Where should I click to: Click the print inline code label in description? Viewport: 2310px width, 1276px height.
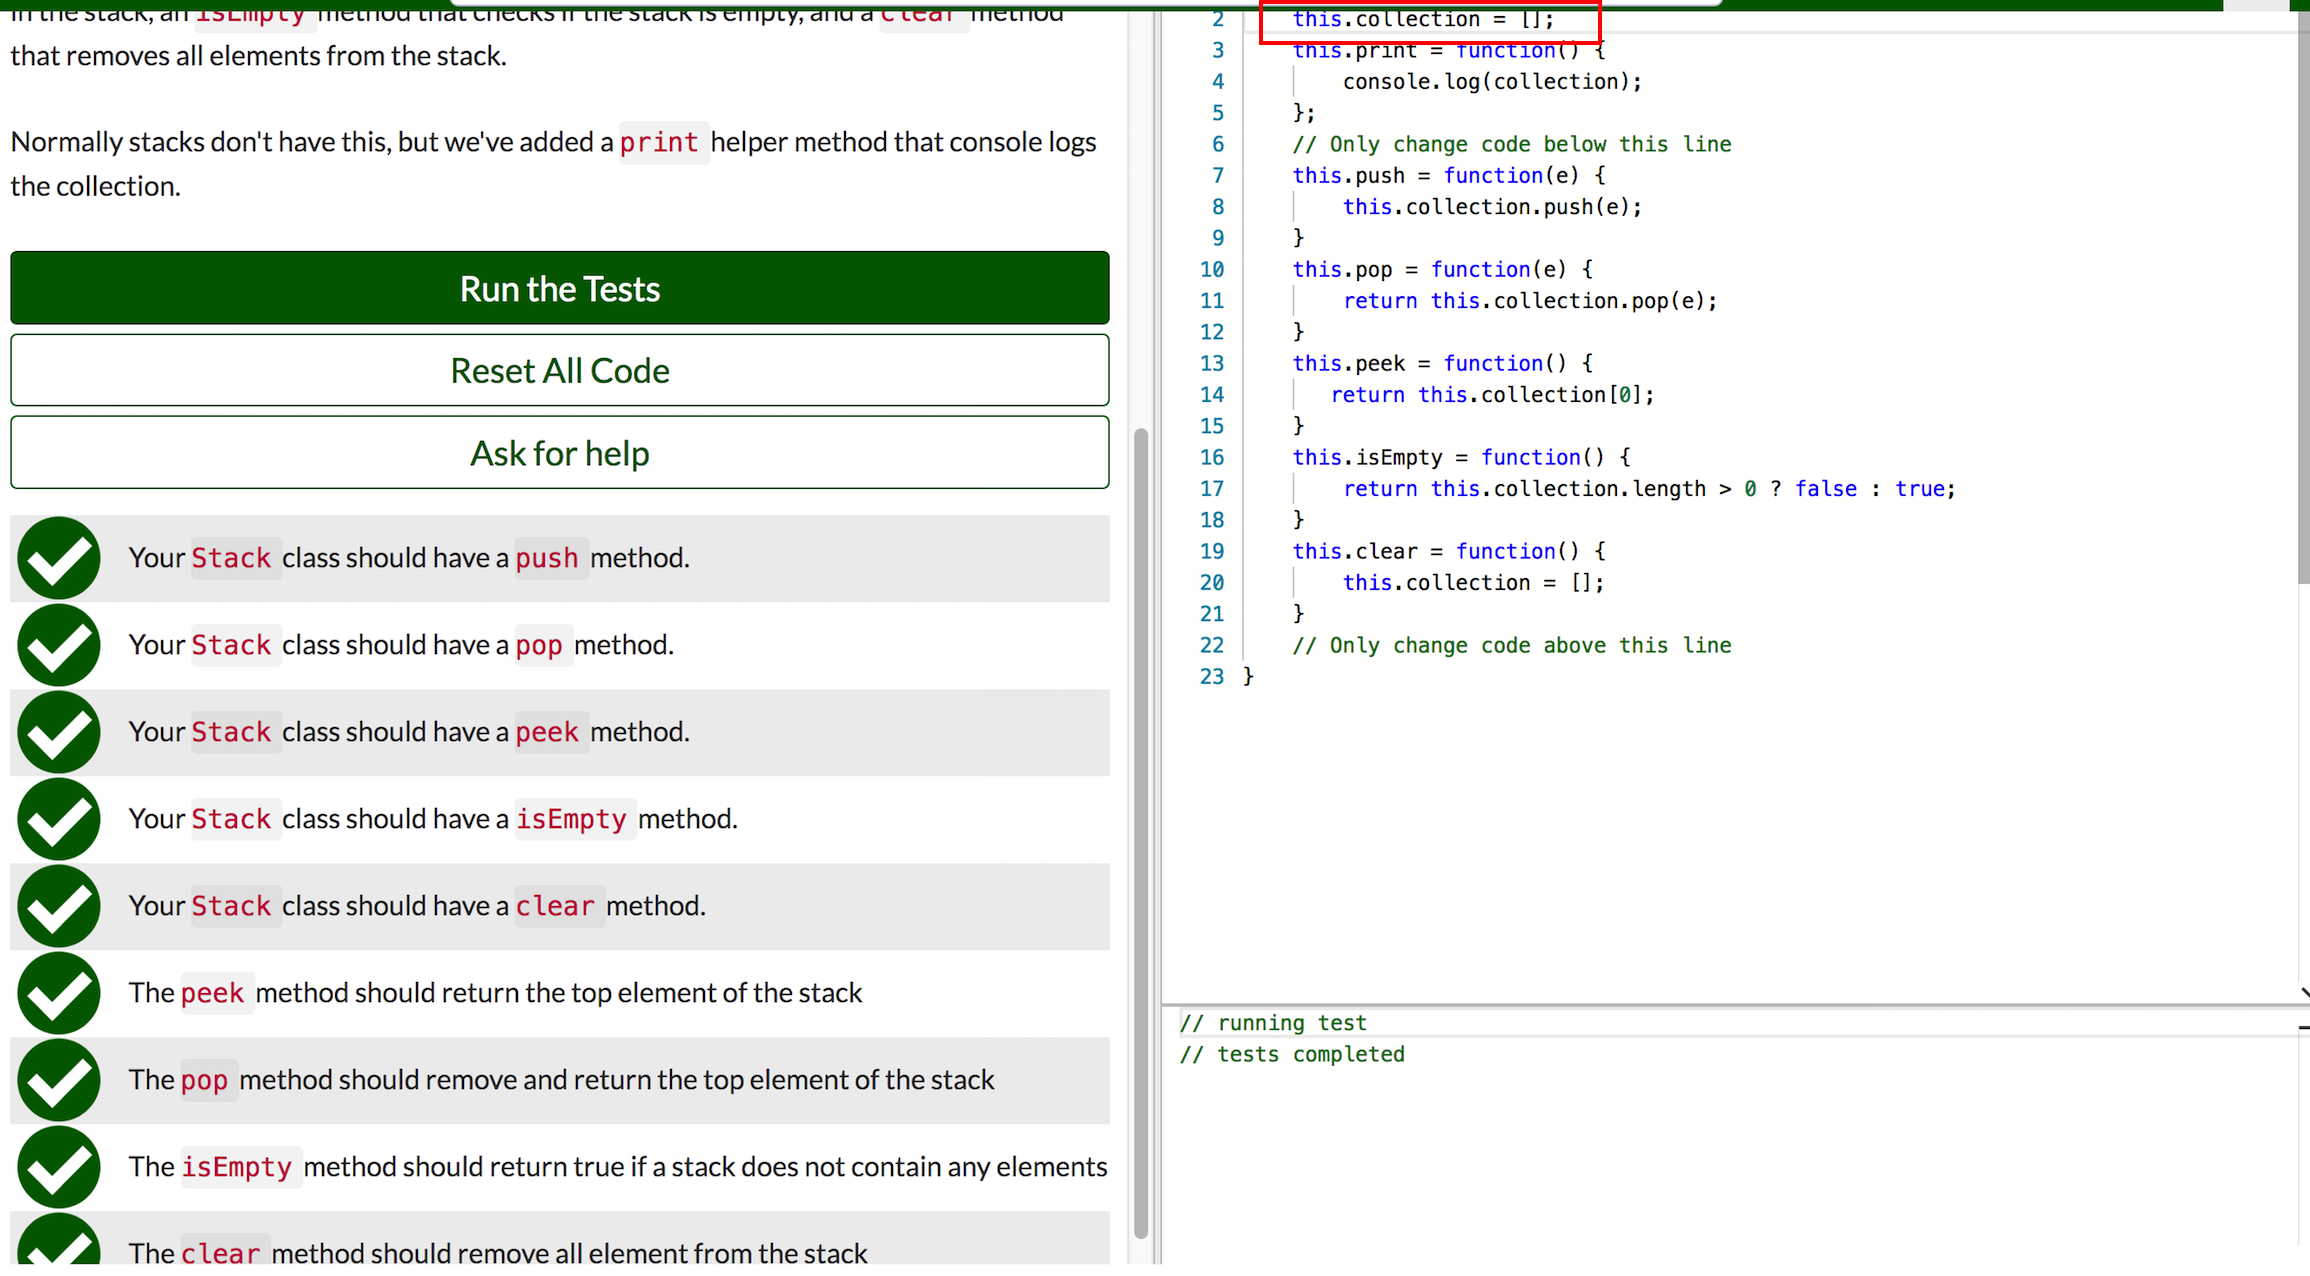pos(661,142)
